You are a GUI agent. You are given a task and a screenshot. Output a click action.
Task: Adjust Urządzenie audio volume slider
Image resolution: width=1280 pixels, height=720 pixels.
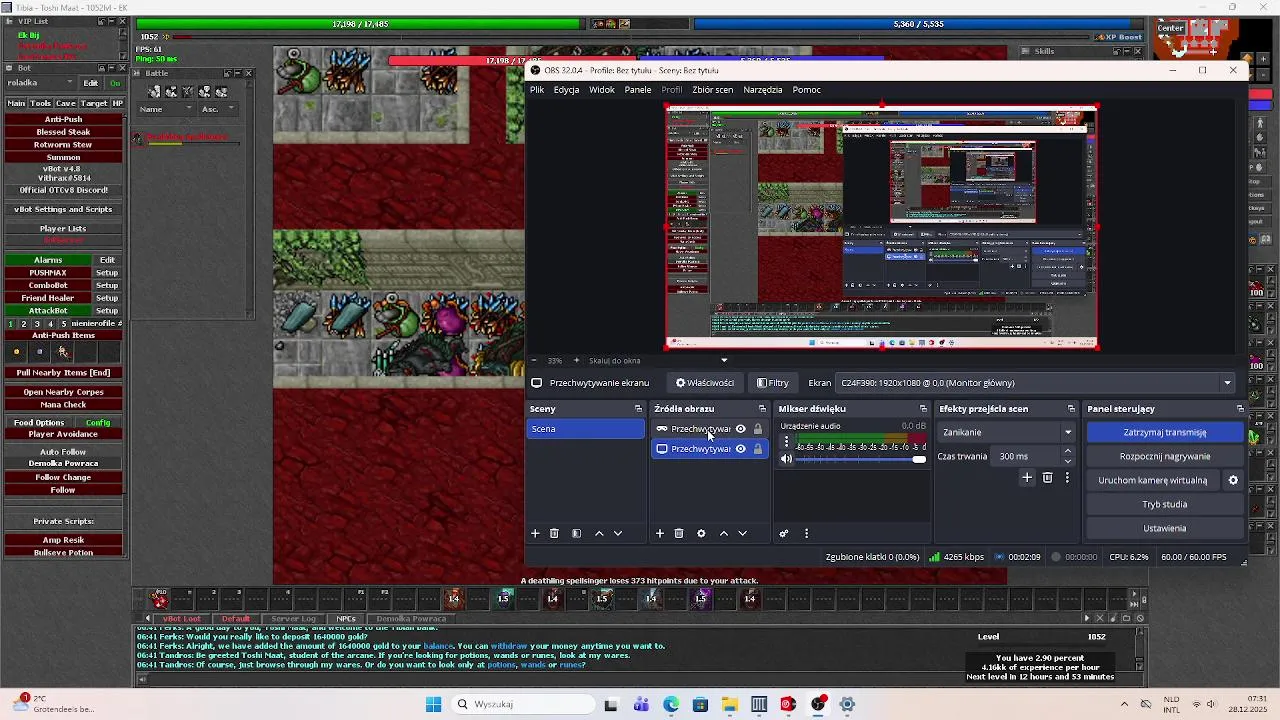[x=862, y=459]
